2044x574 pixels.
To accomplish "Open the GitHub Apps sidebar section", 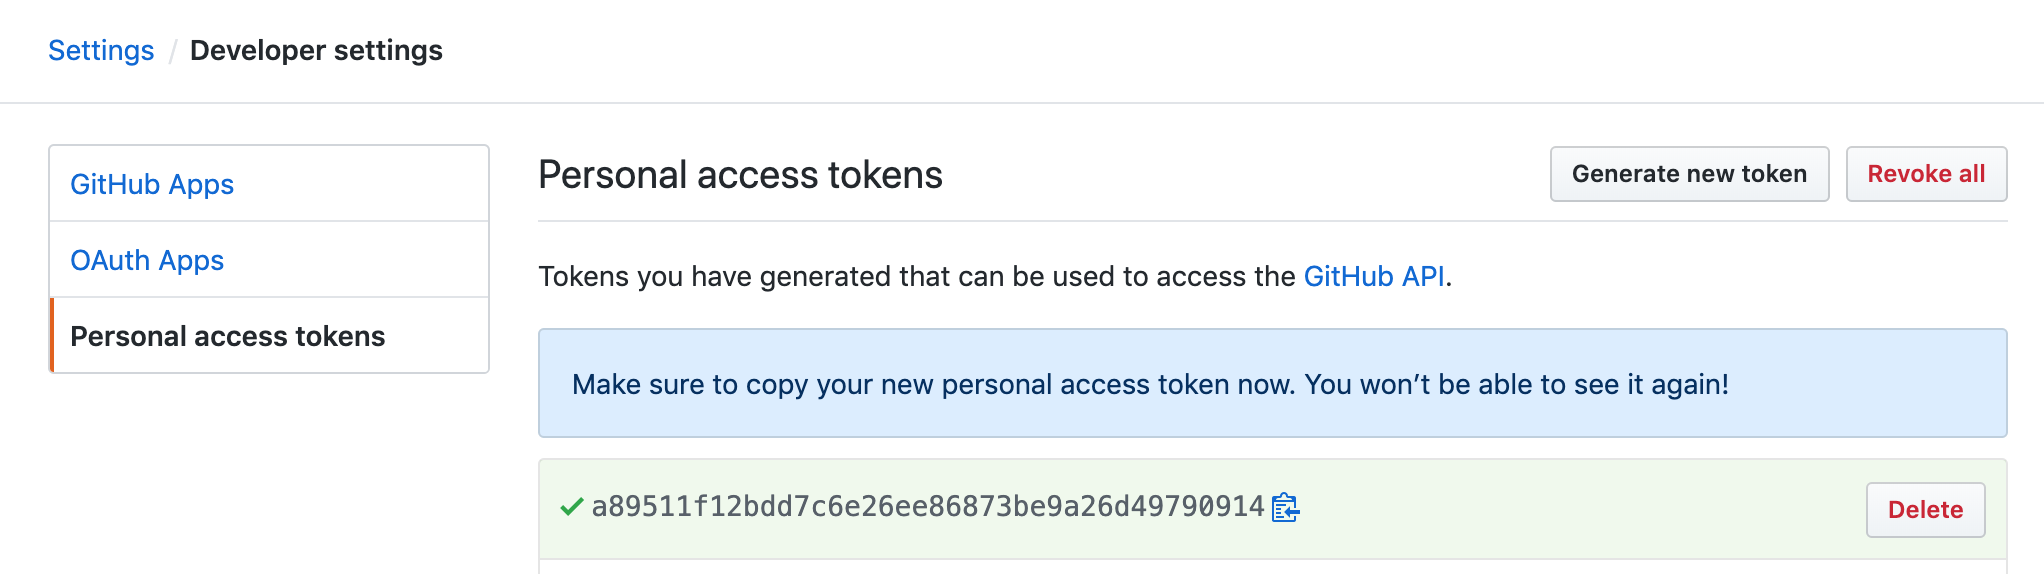I will 152,184.
